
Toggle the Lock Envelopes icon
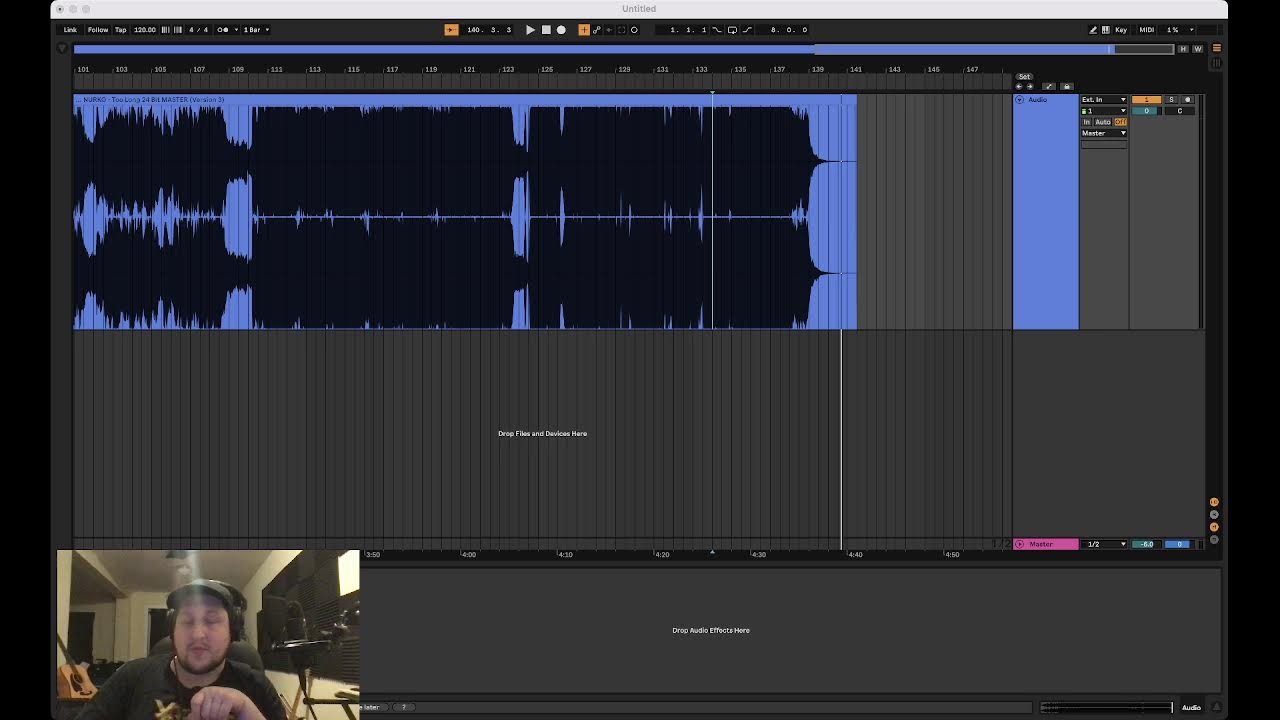click(x=1066, y=87)
